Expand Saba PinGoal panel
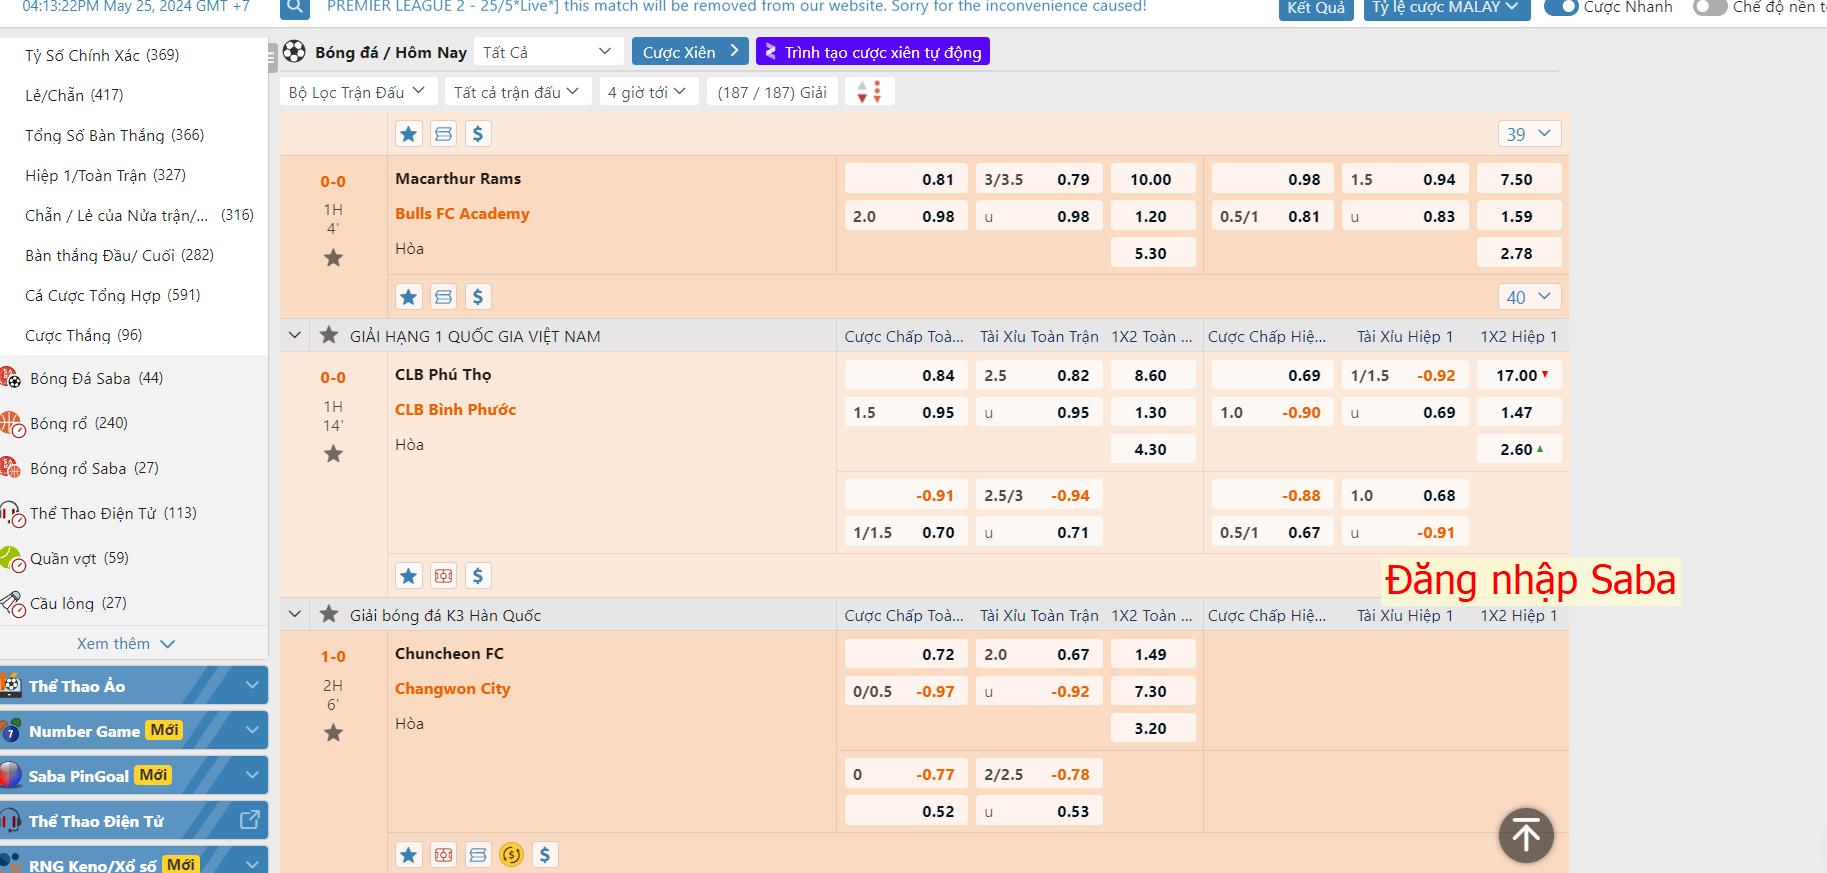This screenshot has width=1827, height=873. tap(134, 776)
